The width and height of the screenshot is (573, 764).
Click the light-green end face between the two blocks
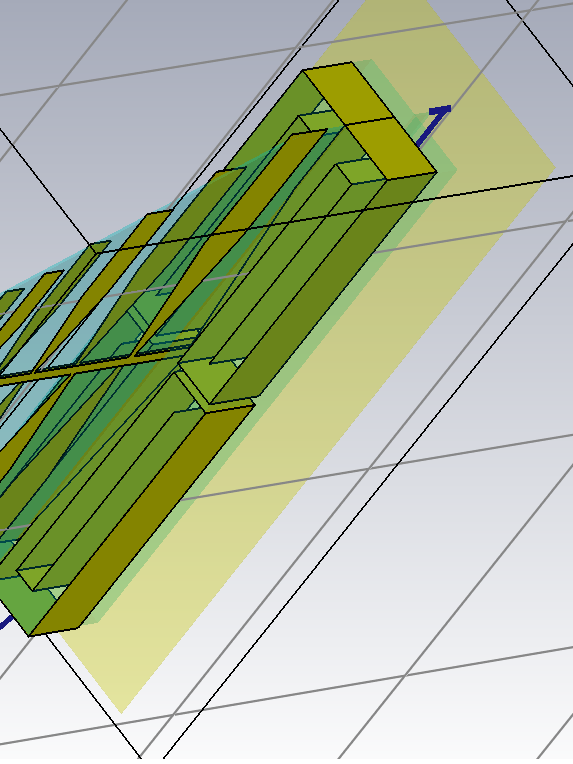click(205, 378)
